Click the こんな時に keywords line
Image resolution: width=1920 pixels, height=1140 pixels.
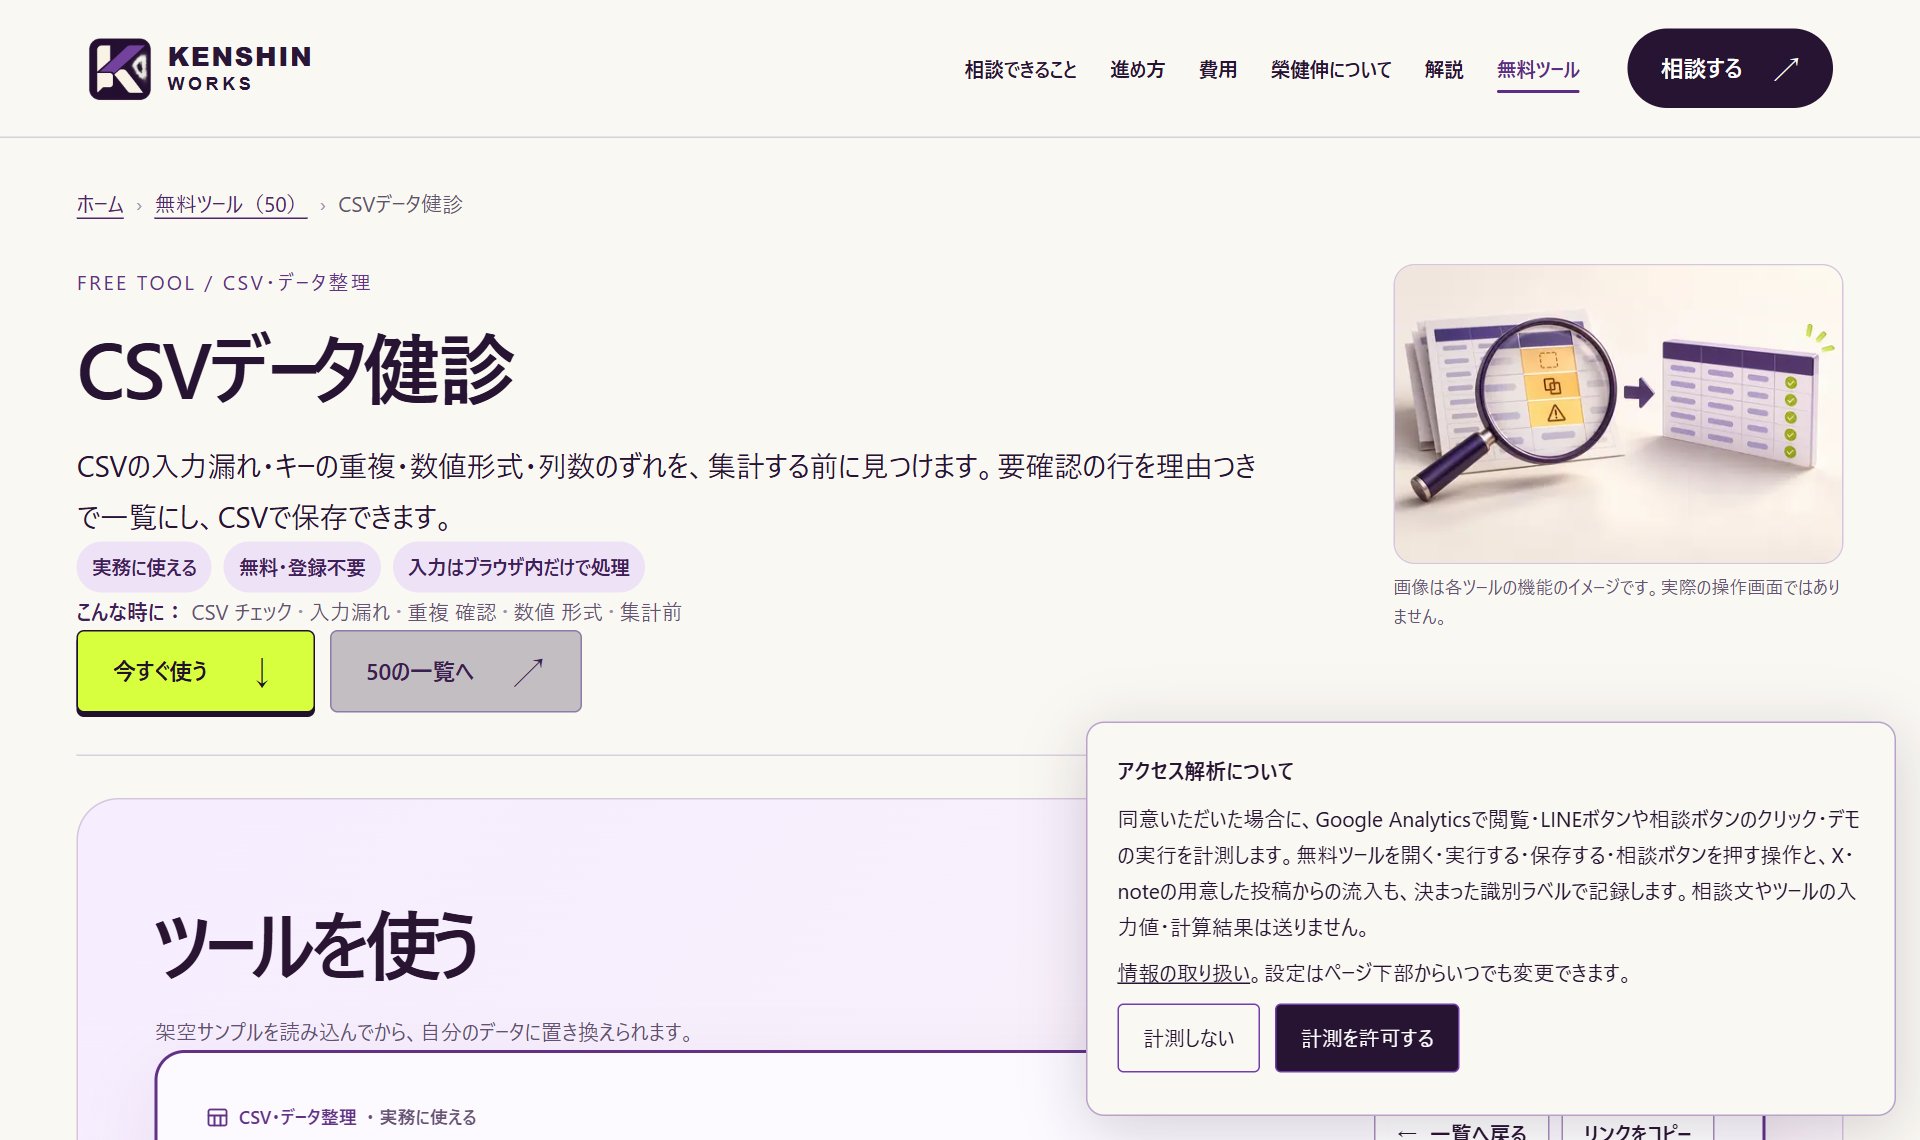pos(379,612)
